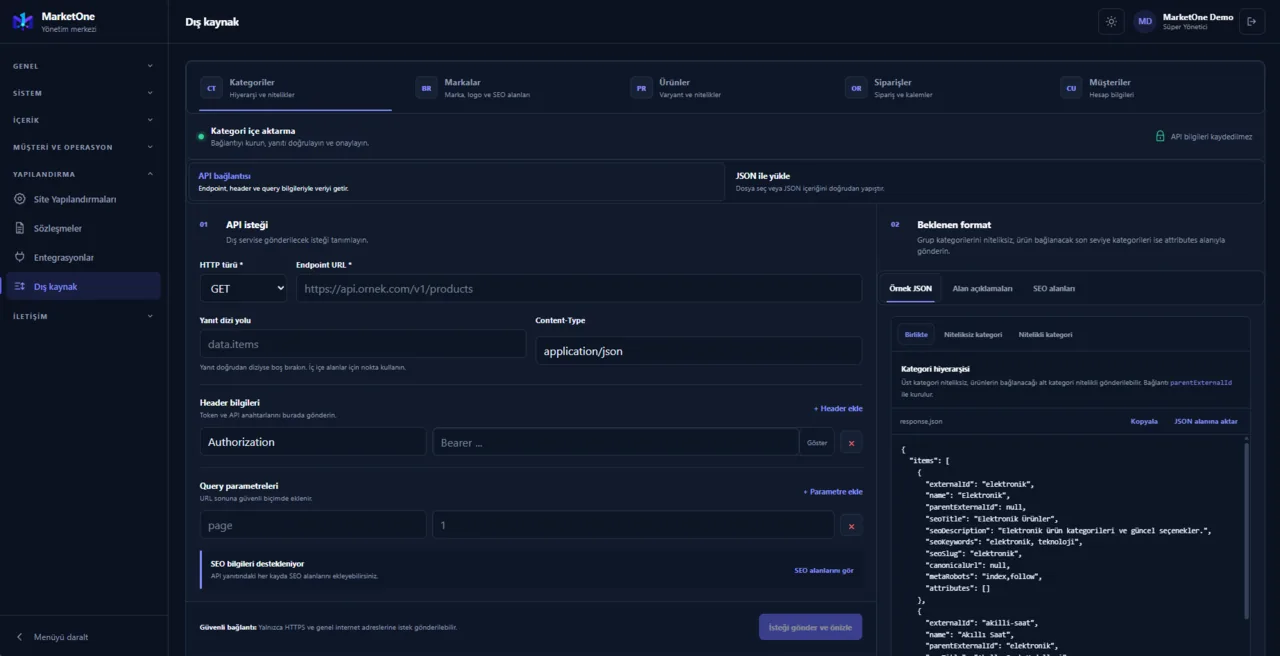Expand the SİSTEM sidebar section

[83, 93]
